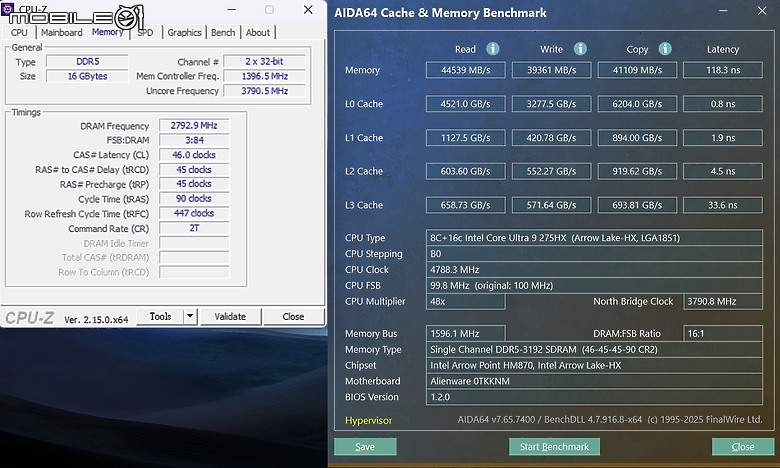Click the CAS# Latency value 46.0 clocks
This screenshot has width=780, height=468.
coord(194,155)
